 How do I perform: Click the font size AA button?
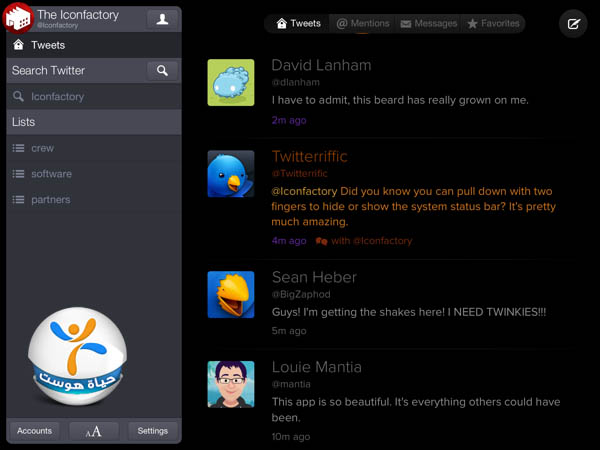(x=94, y=431)
